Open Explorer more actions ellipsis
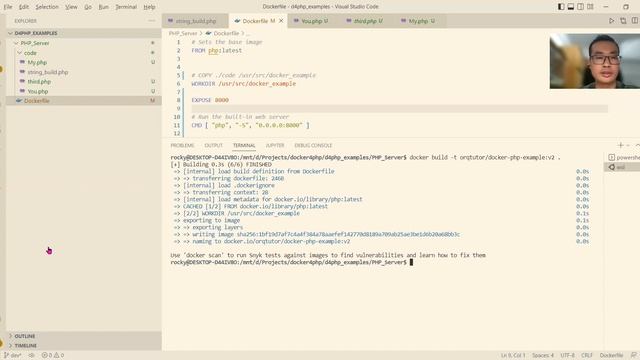 (151, 21)
